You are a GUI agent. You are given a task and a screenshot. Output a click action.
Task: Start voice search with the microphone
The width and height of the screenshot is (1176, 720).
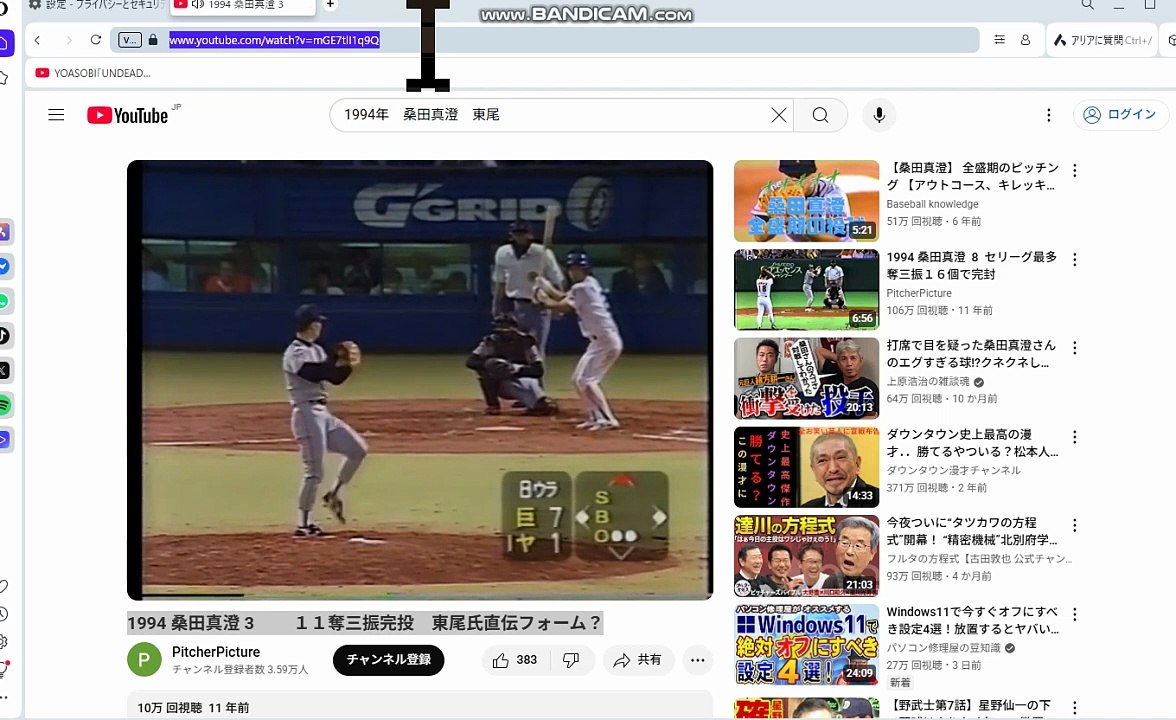pos(879,115)
